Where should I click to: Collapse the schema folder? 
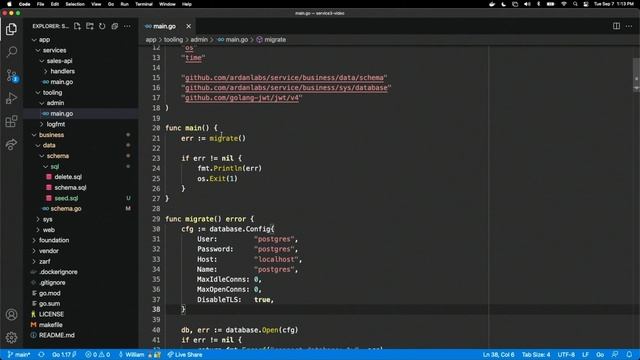[x=58, y=156]
